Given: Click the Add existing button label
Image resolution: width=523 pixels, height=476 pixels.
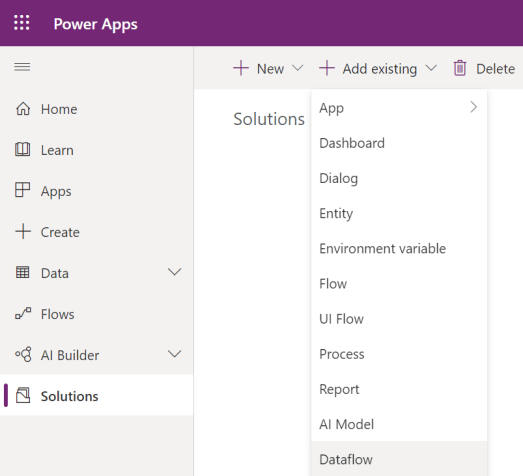Looking at the screenshot, I should pyautogui.click(x=380, y=69).
